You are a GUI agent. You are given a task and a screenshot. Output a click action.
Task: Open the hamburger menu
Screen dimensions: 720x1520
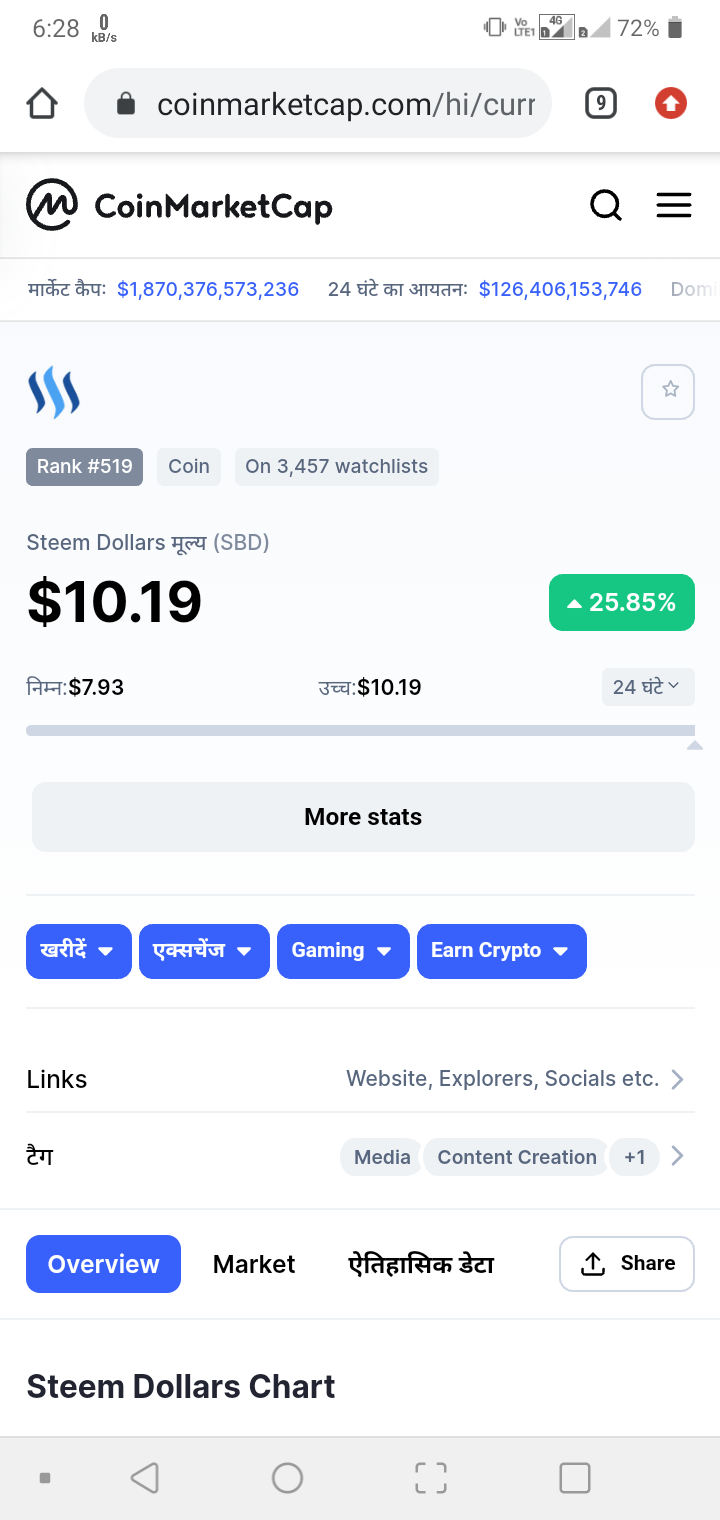pos(674,205)
